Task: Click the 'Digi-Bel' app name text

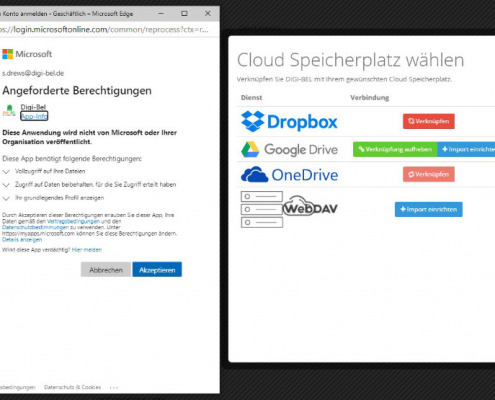Action: pyautogui.click(x=33, y=107)
